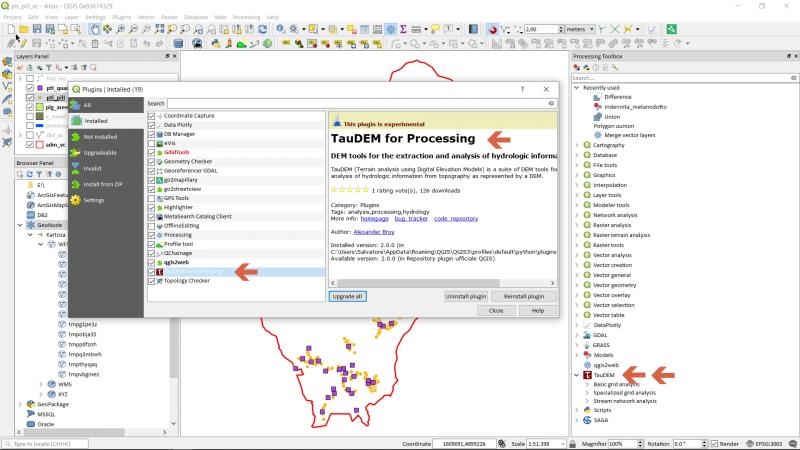This screenshot has width=800, height=450.
Task: Select the Pan Map hand tool
Action: [x=94, y=30]
